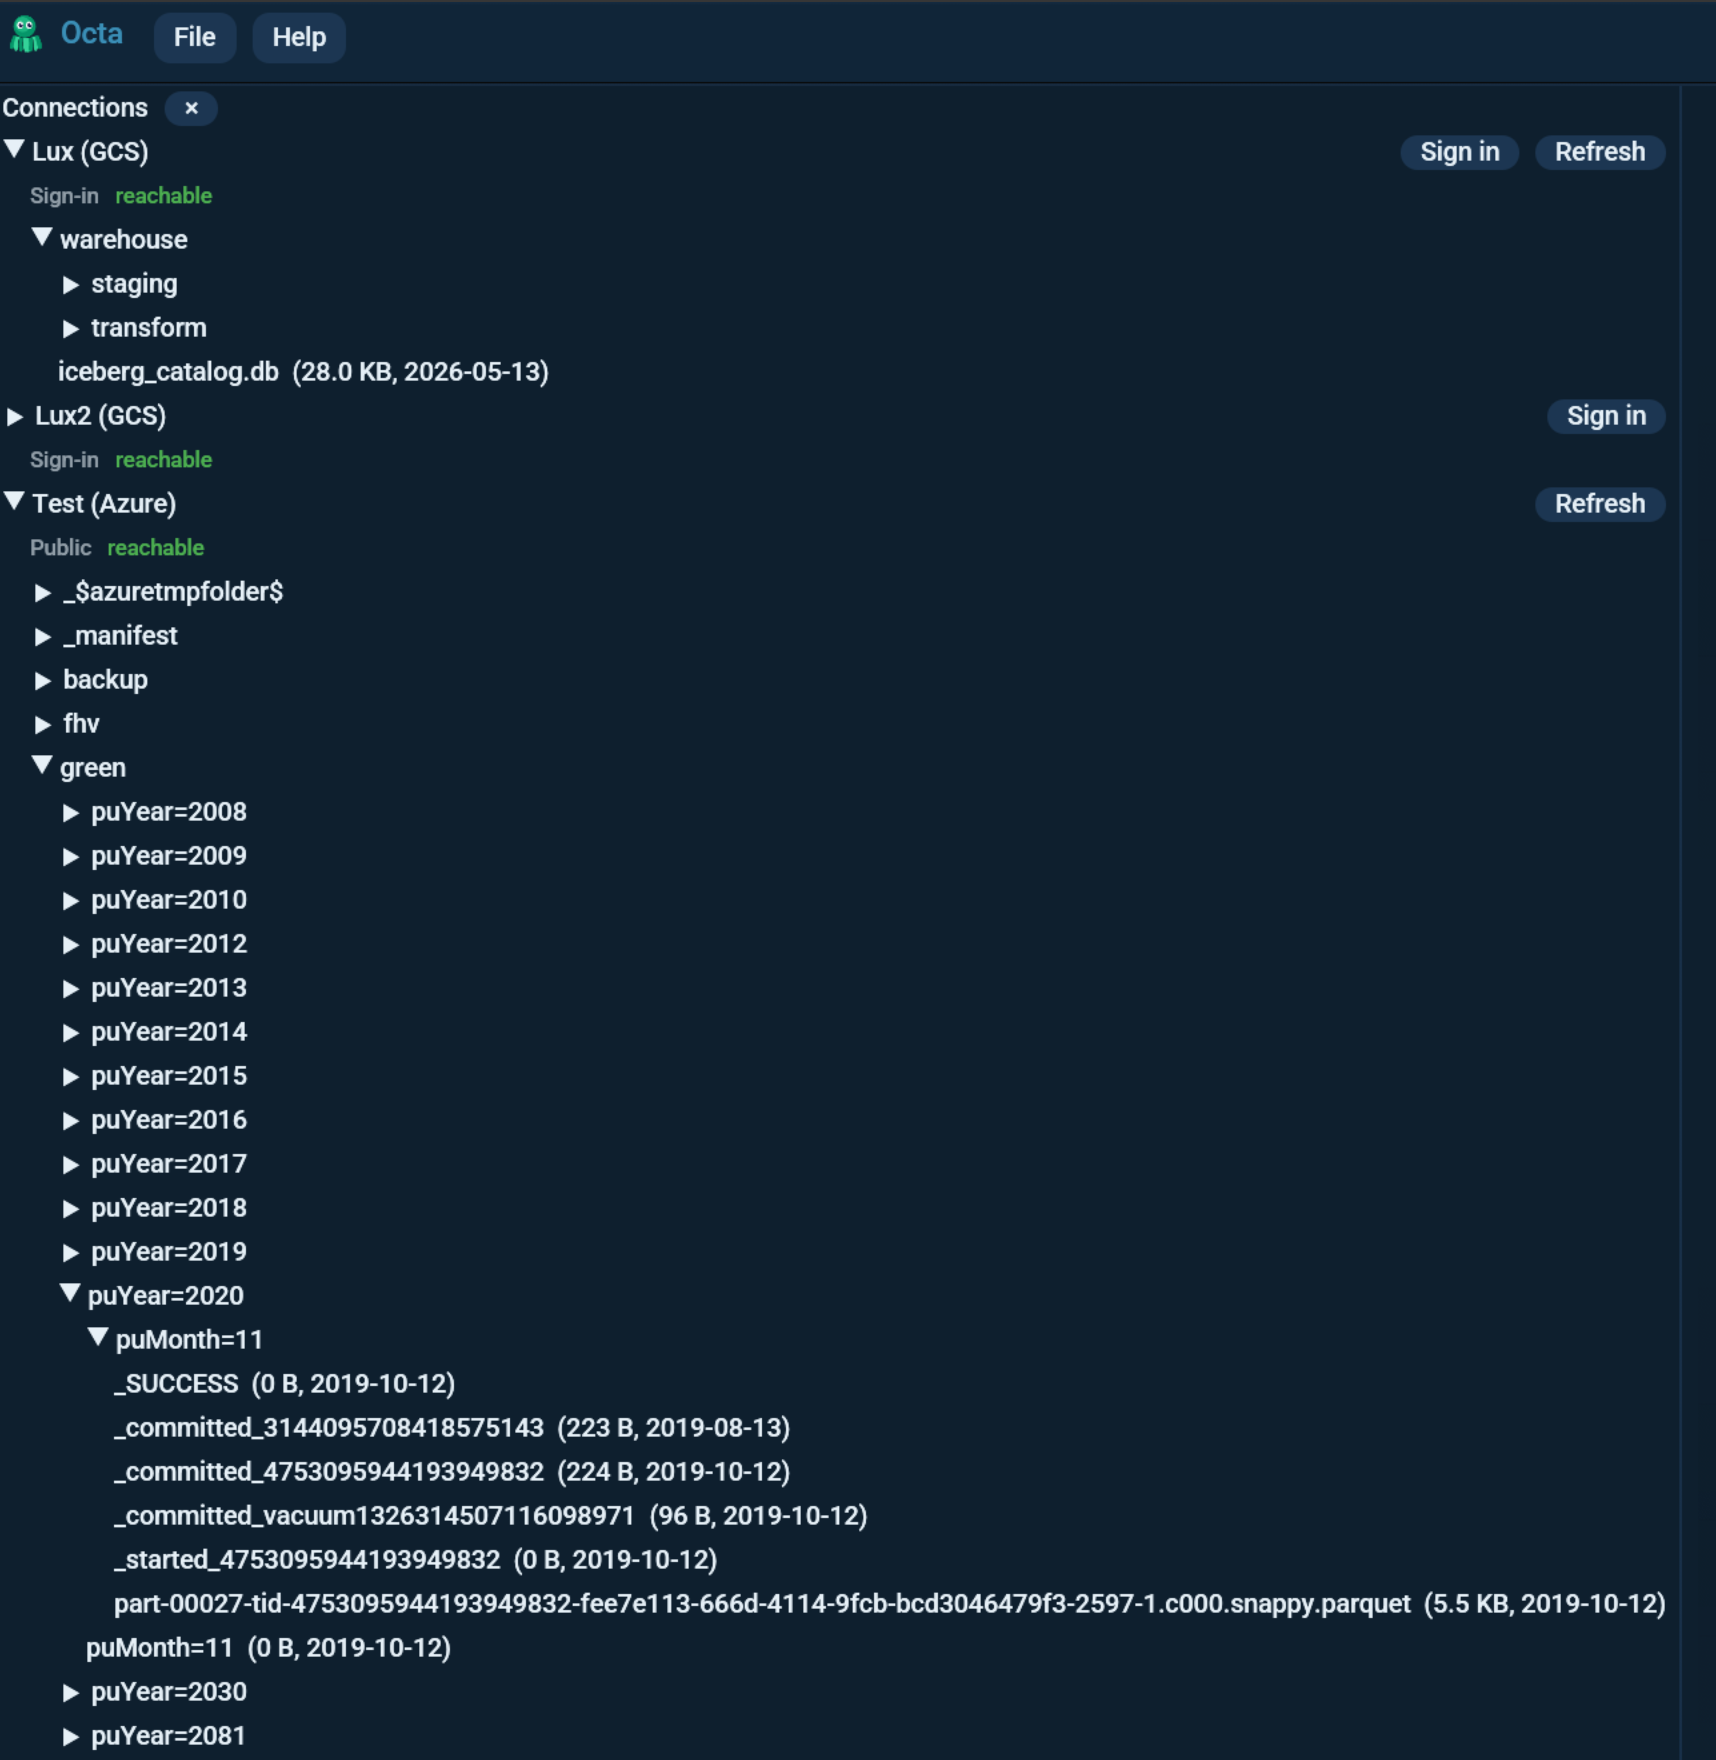The width and height of the screenshot is (1716, 1760).
Task: Open the Help menu
Action: point(299,37)
